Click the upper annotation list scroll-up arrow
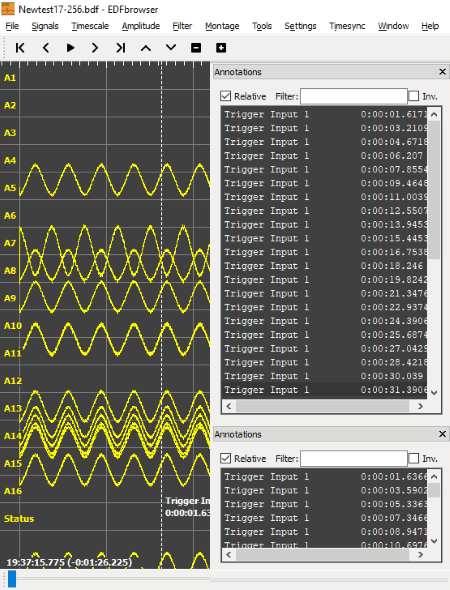 pos(434,114)
